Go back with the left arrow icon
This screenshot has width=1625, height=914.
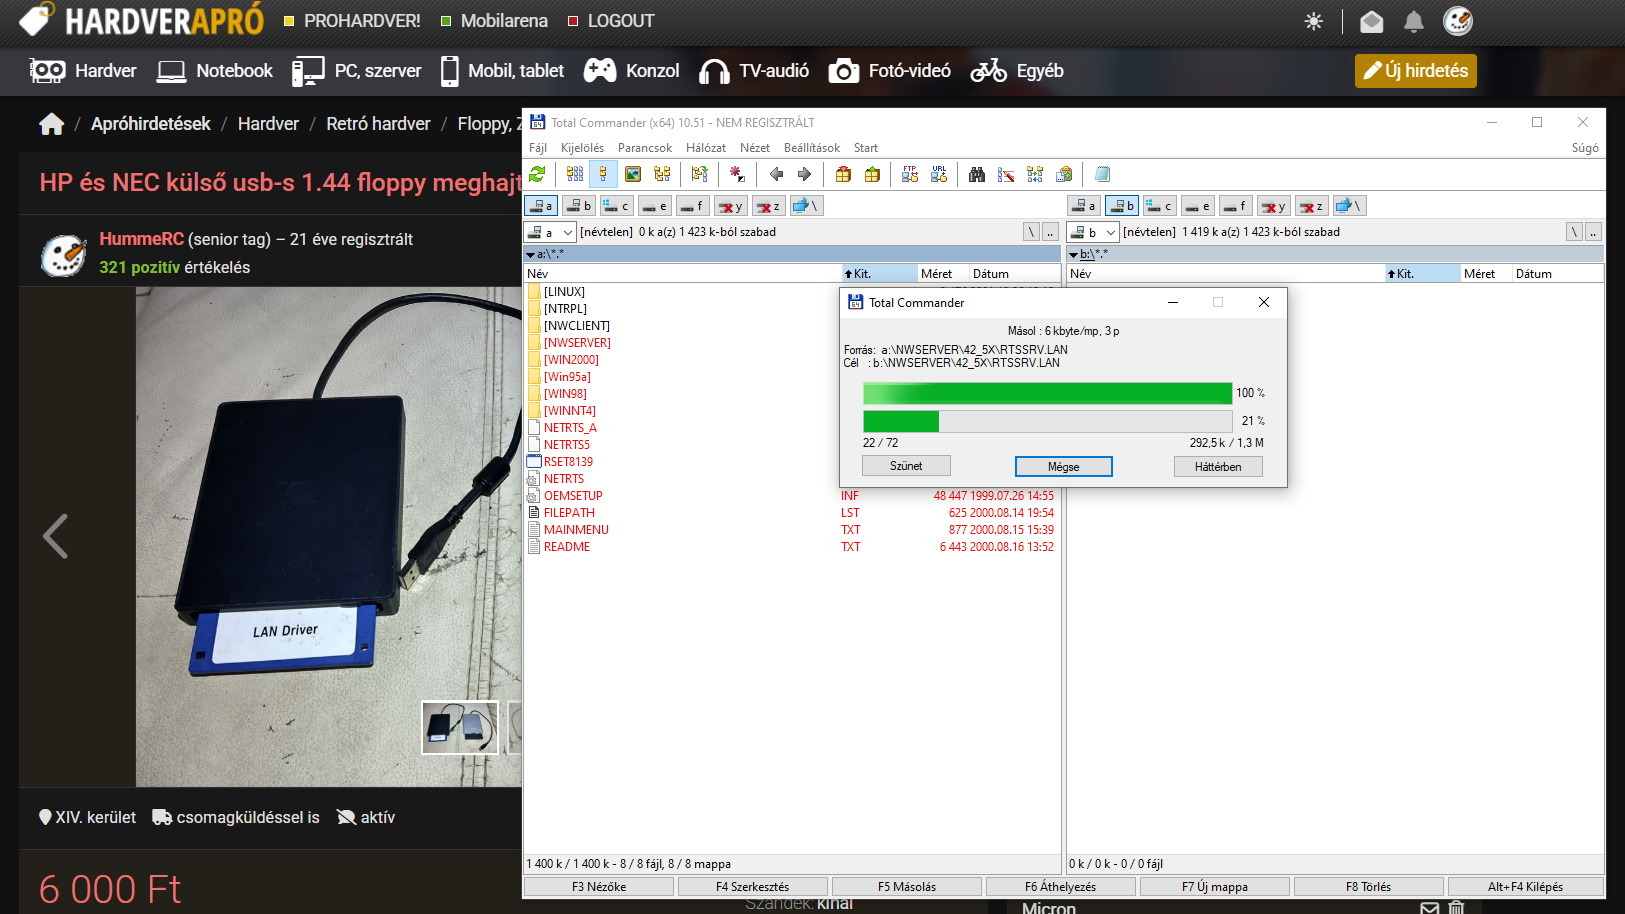[x=776, y=174]
